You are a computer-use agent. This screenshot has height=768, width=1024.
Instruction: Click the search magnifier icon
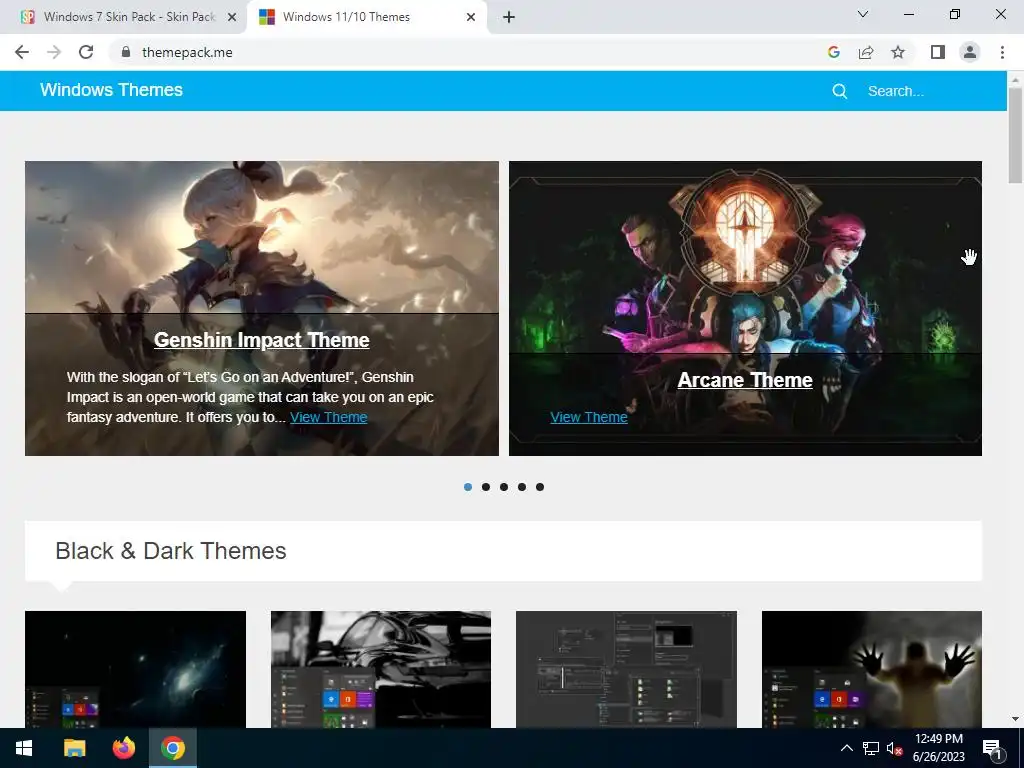[840, 91]
